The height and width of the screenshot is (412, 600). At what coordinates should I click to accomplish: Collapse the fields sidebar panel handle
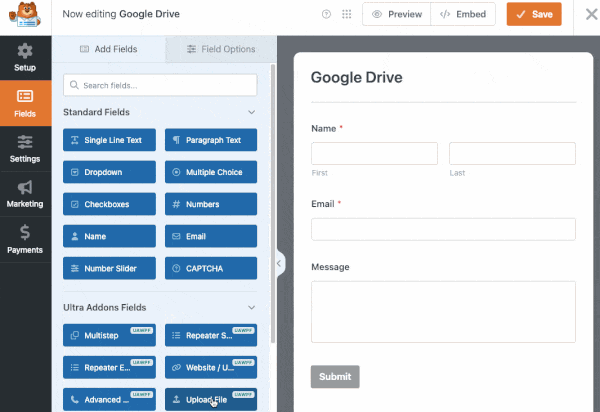coord(280,263)
